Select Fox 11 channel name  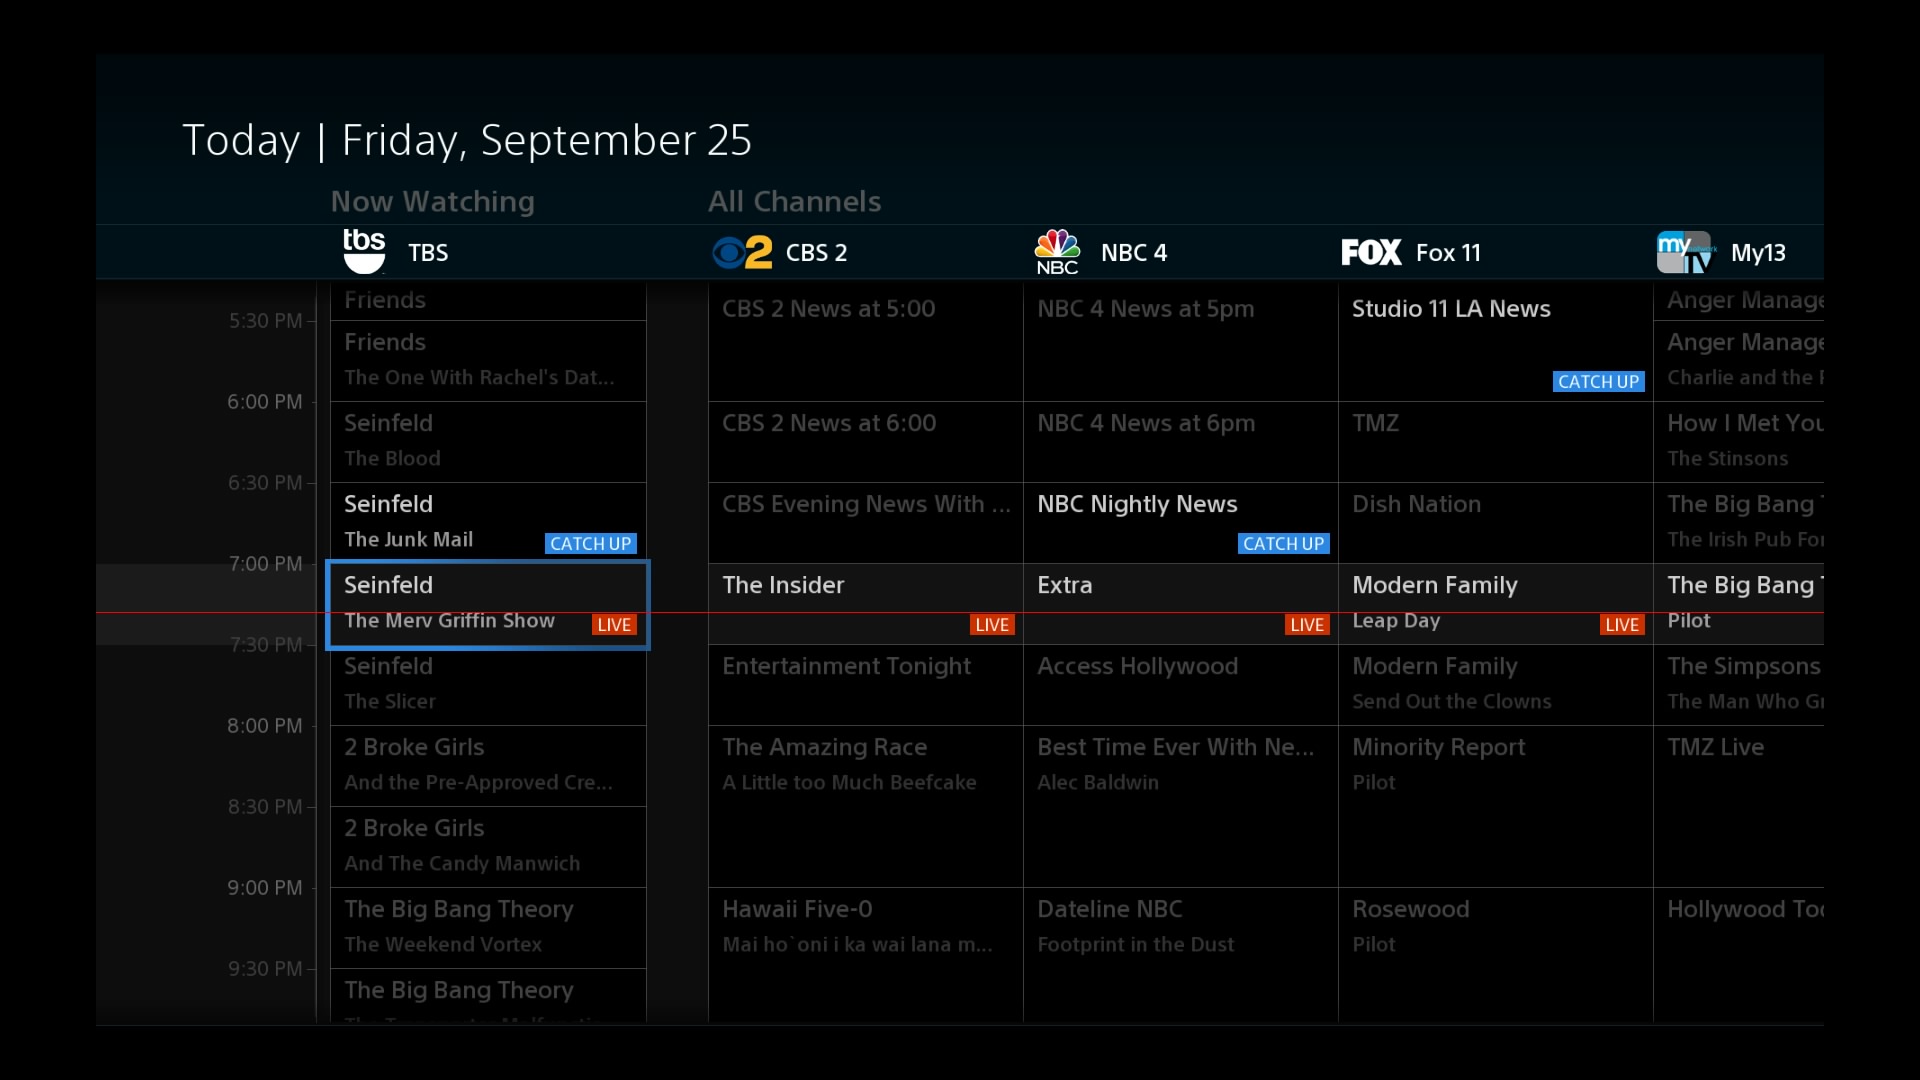click(x=1448, y=253)
